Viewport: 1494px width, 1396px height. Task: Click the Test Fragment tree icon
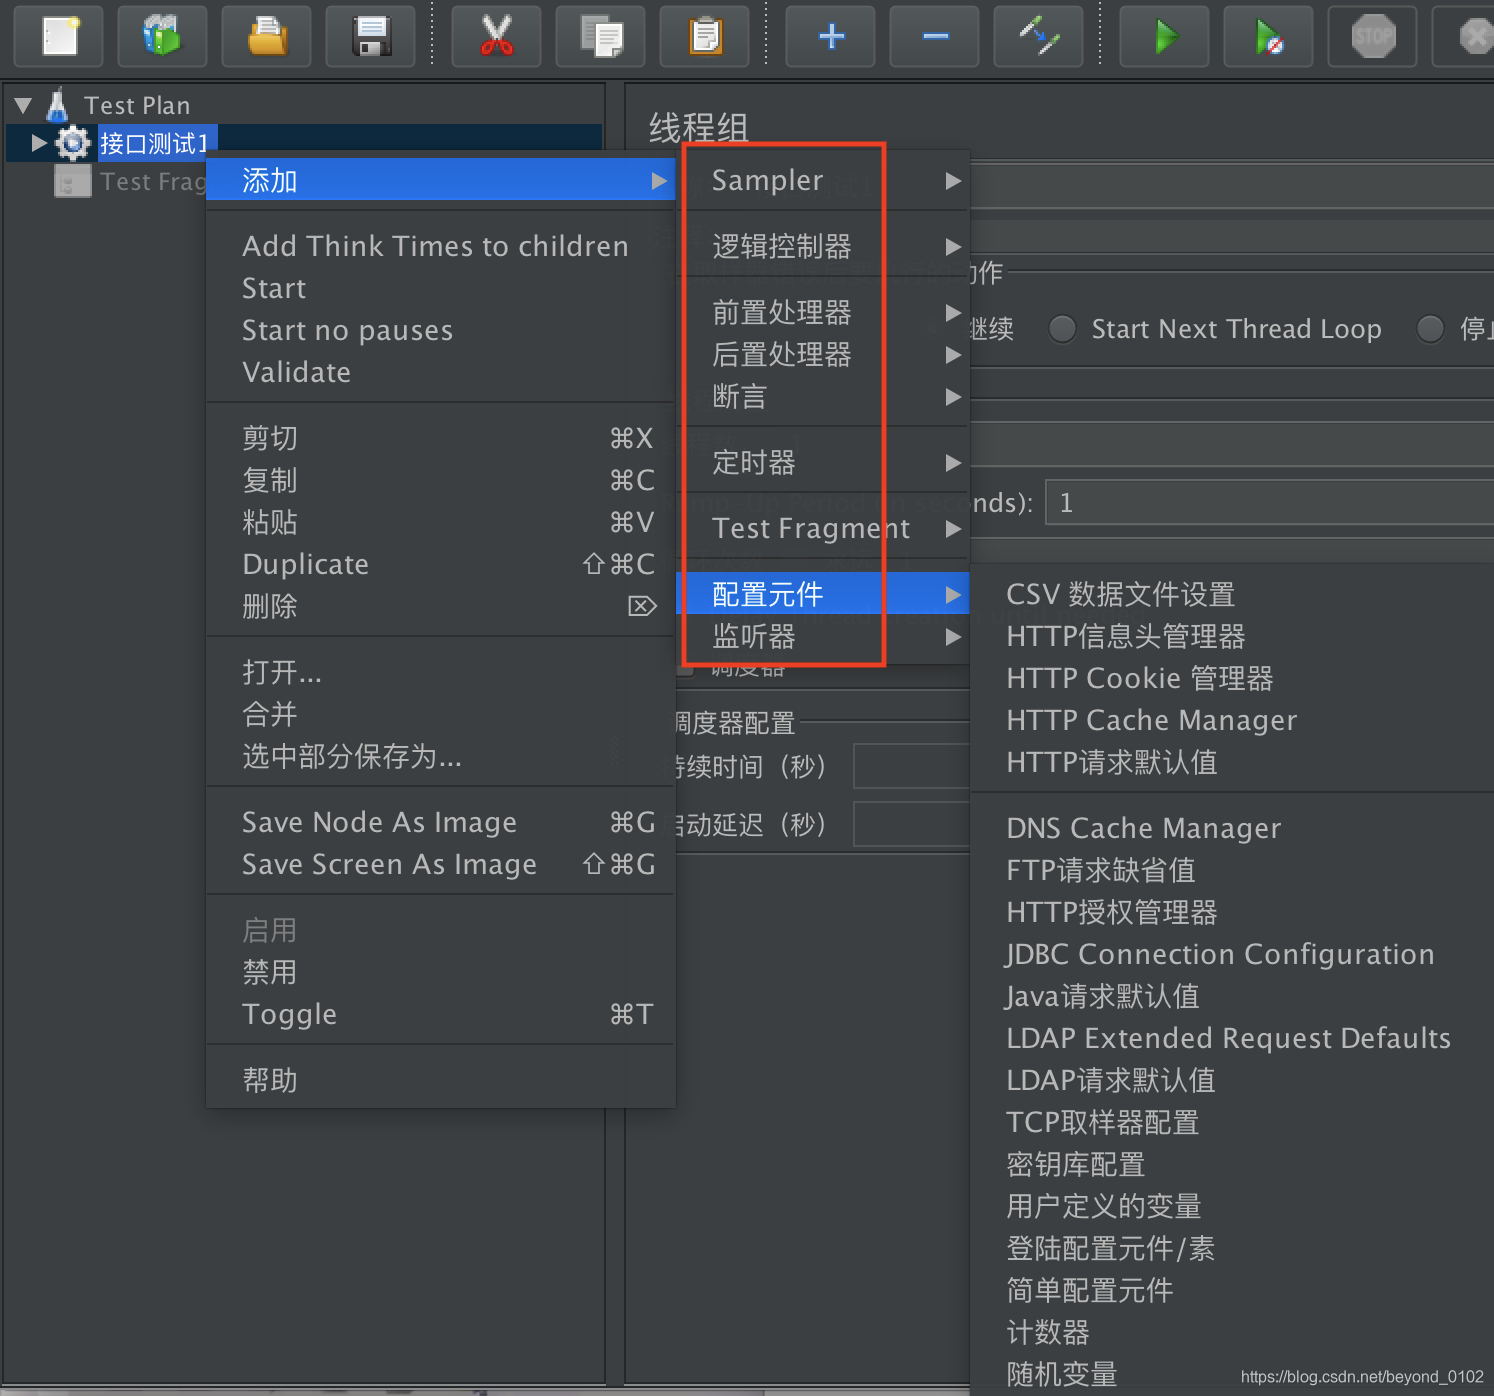(72, 181)
